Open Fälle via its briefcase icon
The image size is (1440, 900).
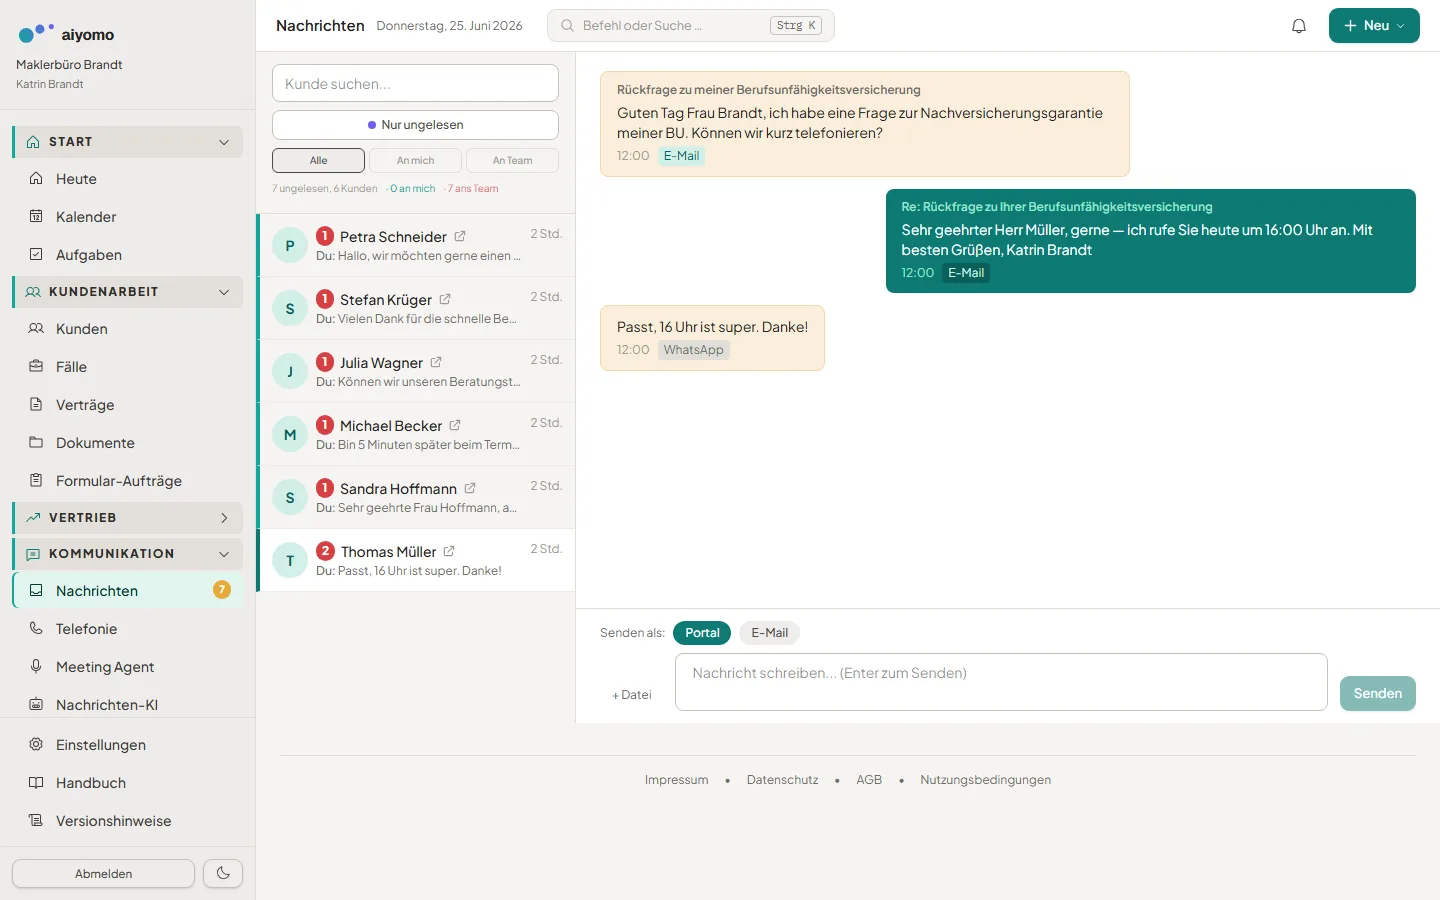coord(36,367)
